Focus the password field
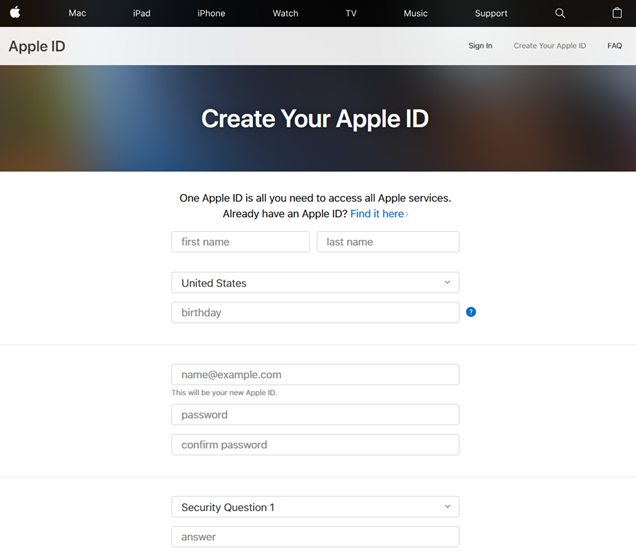Screen dimensions: 636x553 click(315, 415)
